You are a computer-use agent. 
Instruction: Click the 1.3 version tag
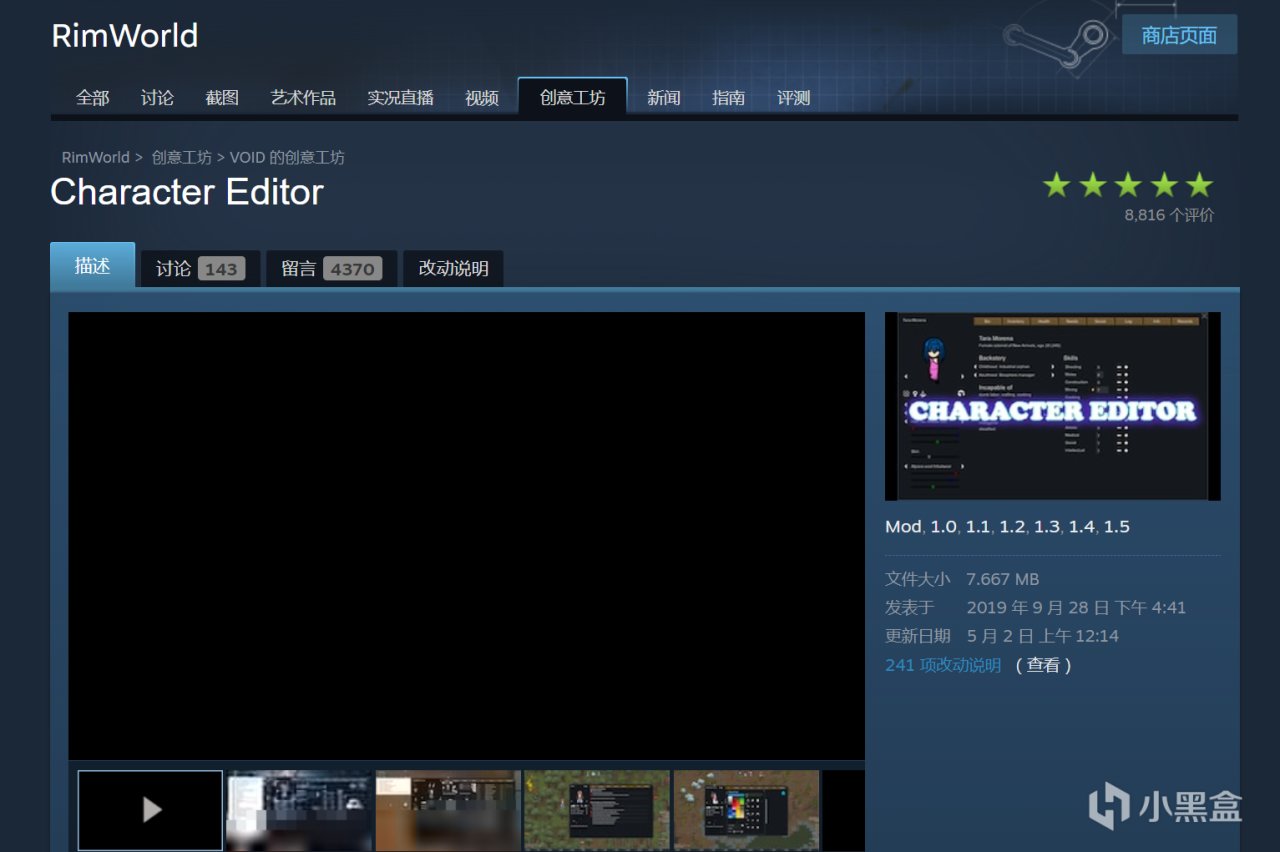click(x=1047, y=527)
